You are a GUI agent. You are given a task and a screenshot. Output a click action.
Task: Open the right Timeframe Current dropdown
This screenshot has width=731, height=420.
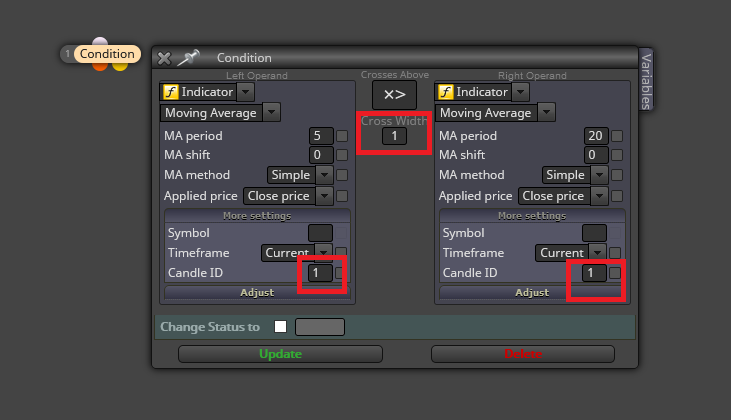pyautogui.click(x=571, y=253)
